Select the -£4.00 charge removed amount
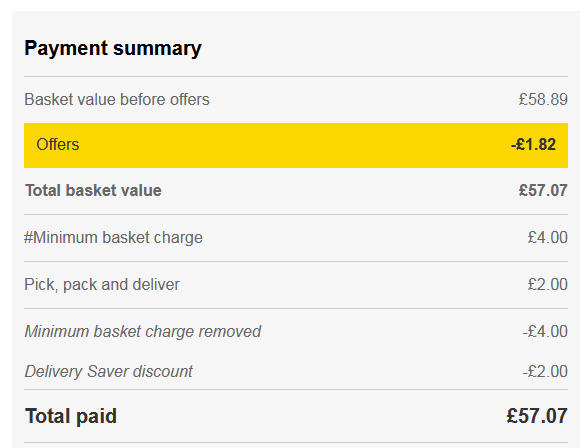The image size is (588, 448). 545,332
